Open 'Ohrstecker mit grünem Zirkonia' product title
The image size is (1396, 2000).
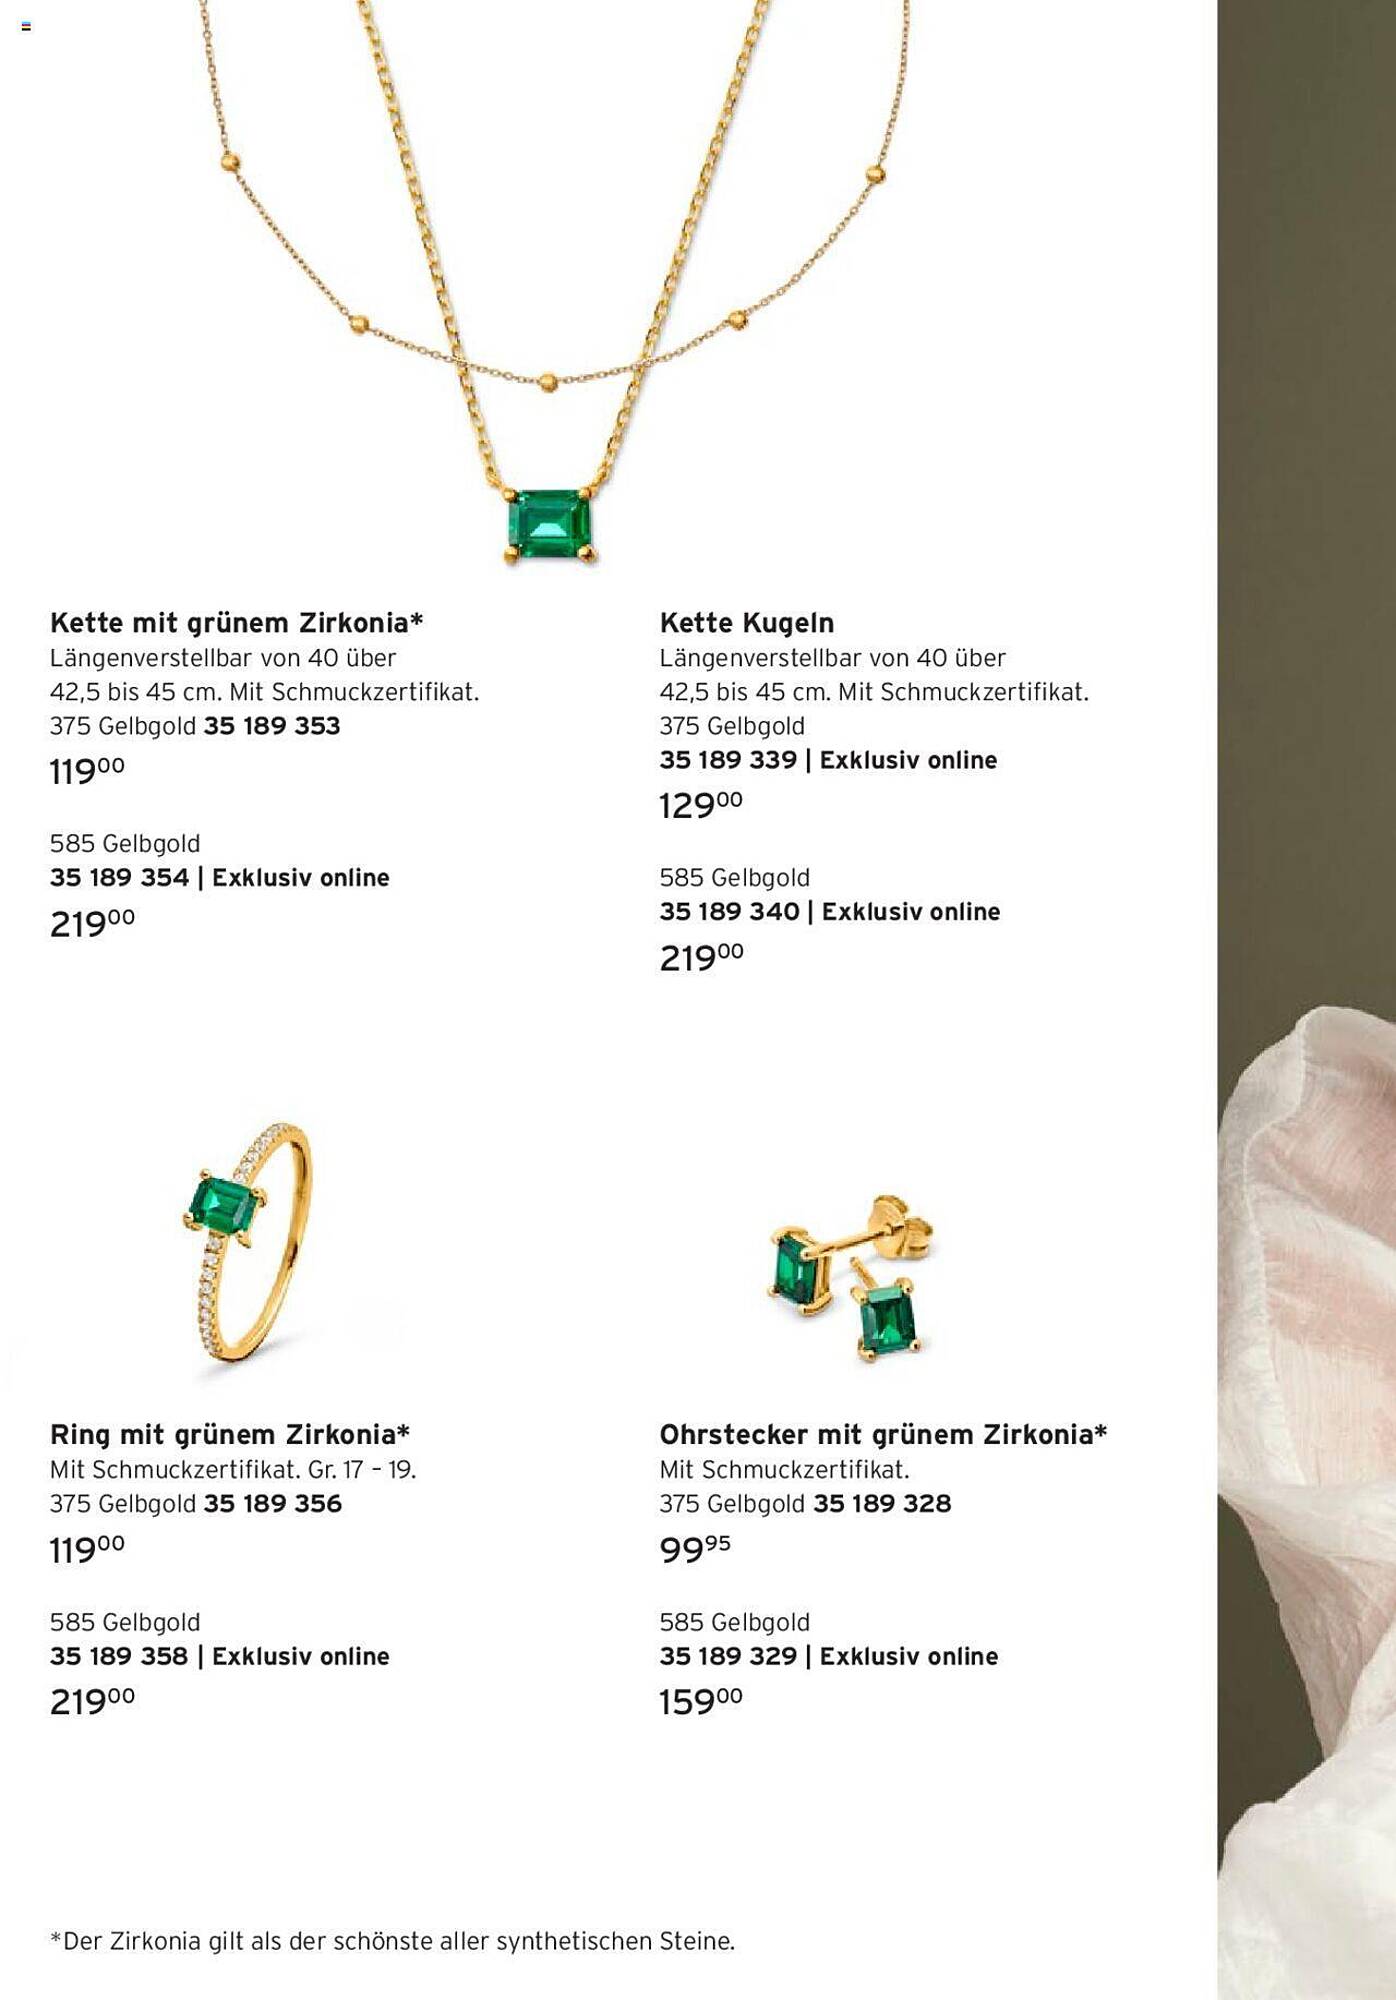883,1435
